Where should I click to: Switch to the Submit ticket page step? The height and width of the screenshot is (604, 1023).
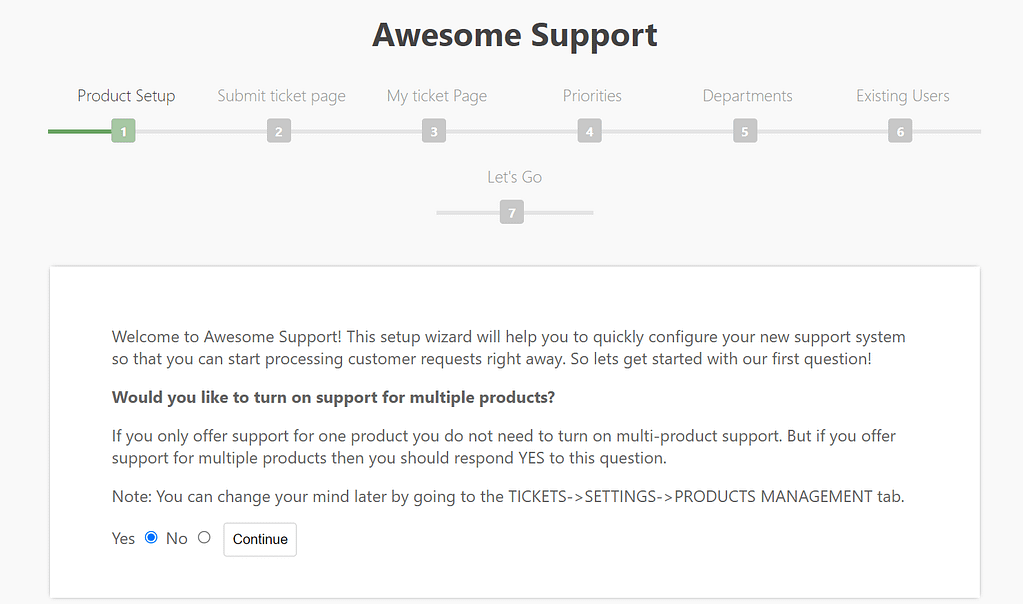coord(281,95)
